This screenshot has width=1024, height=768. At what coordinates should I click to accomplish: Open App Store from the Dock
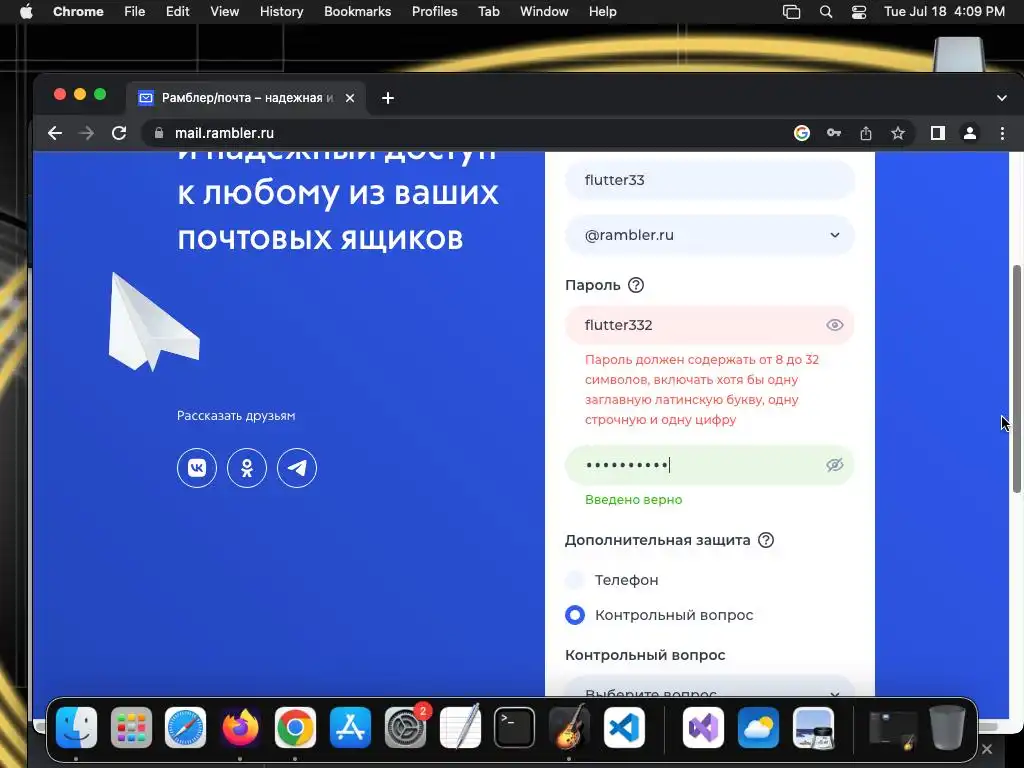[350, 727]
